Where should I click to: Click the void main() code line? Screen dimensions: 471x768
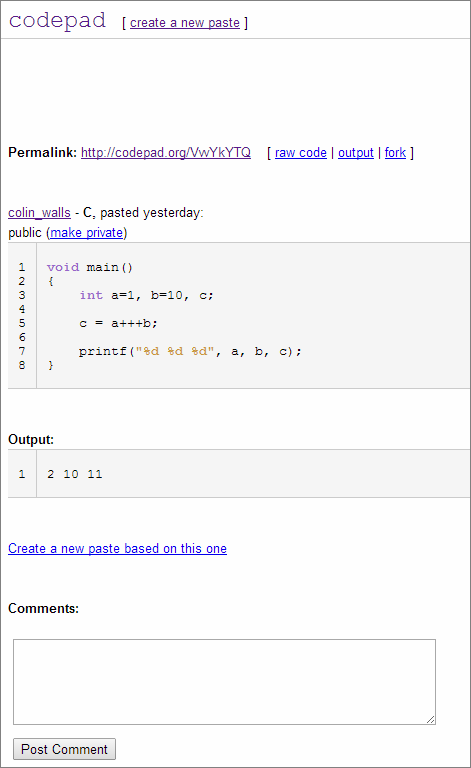(90, 267)
